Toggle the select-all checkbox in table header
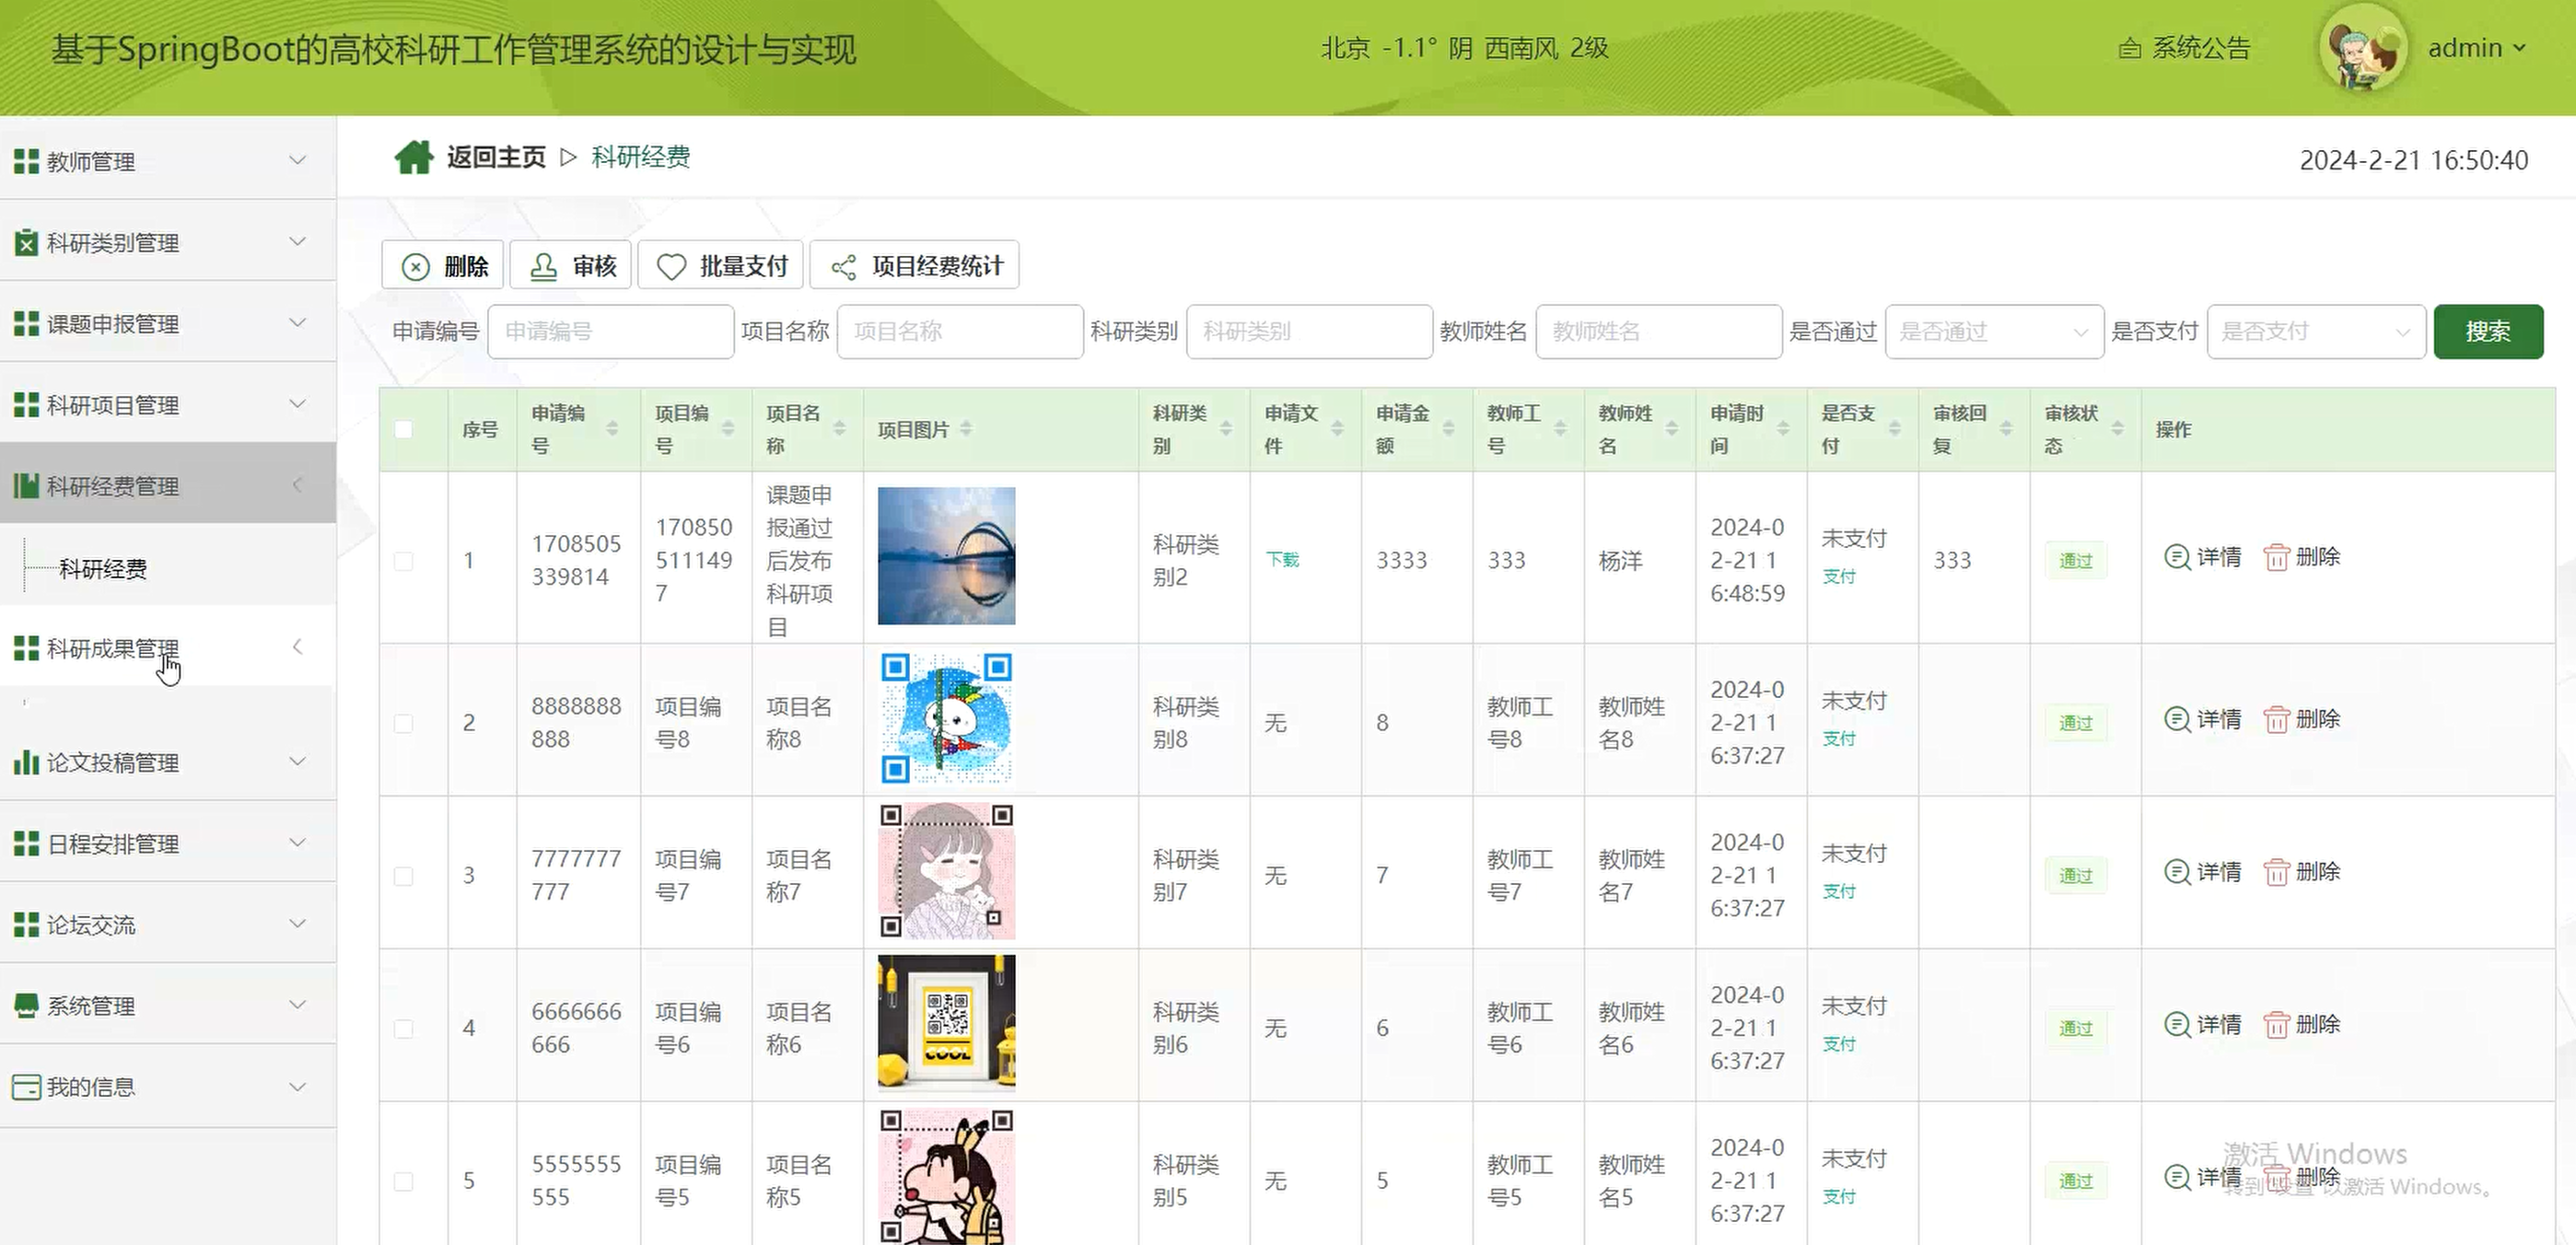 (404, 430)
